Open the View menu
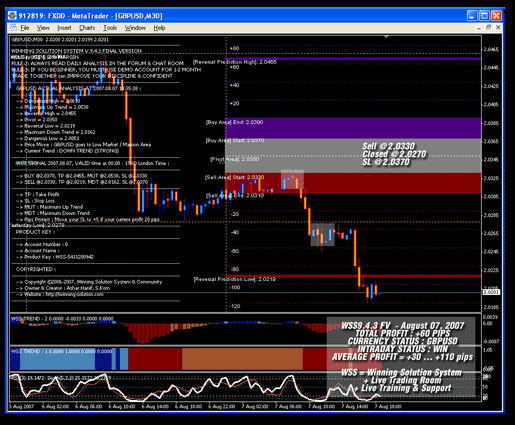 click(43, 28)
